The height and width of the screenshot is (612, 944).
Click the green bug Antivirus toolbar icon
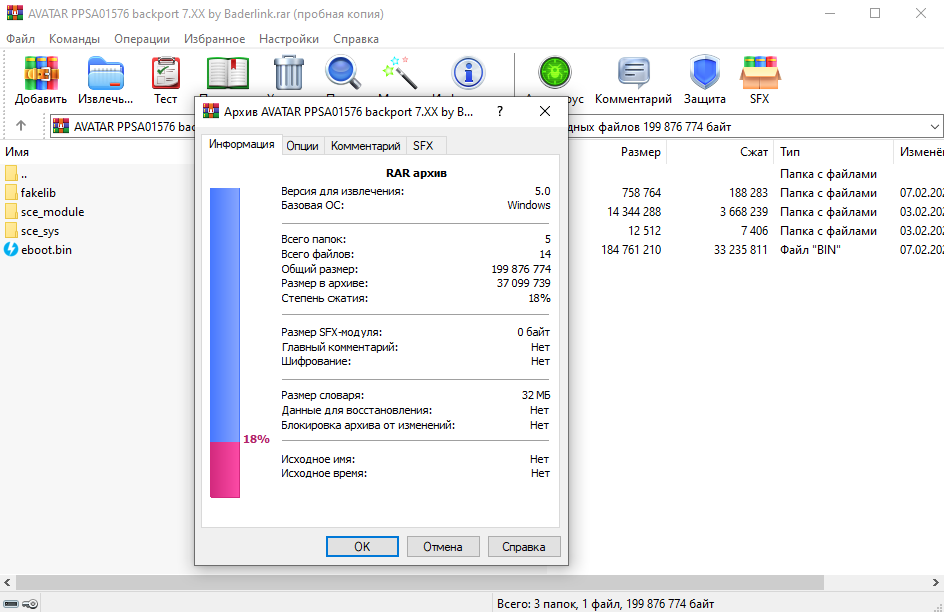[554, 73]
